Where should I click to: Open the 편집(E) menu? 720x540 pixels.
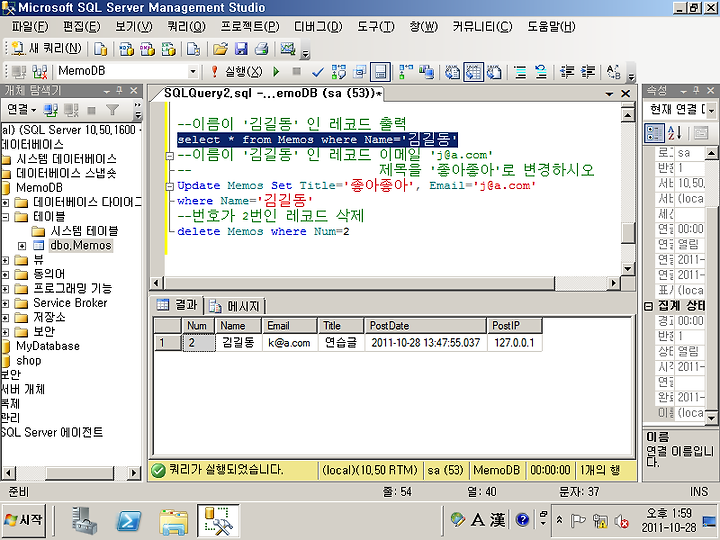tap(81, 27)
